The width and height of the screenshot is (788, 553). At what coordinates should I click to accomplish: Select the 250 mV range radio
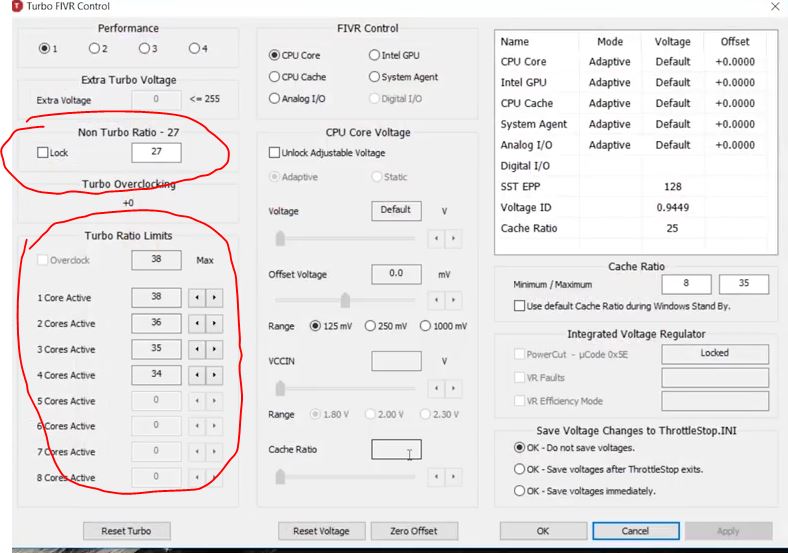[x=370, y=326]
